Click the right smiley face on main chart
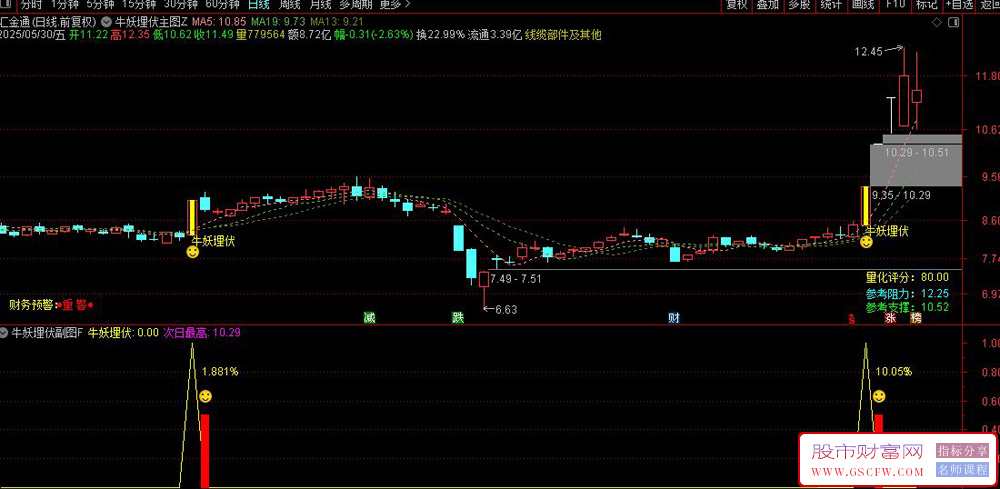1000x489 pixels. pos(865,242)
